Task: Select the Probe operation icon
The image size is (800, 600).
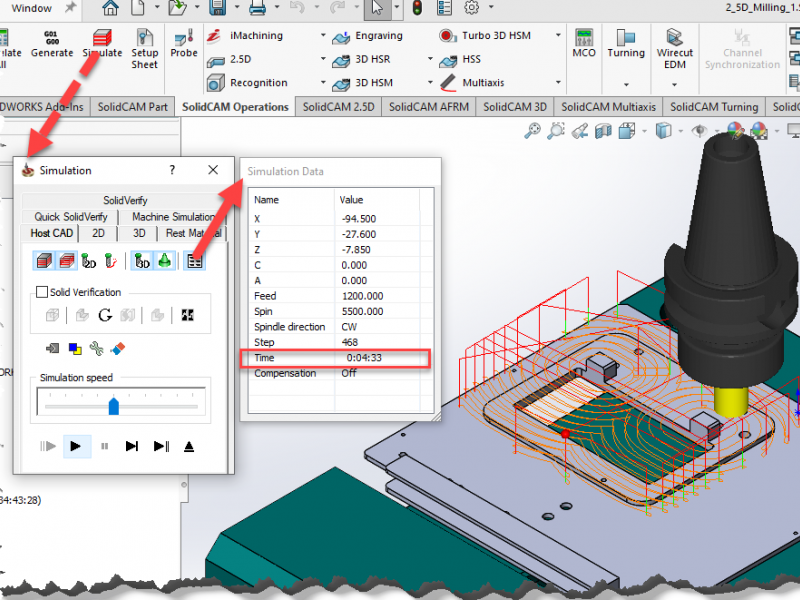Action: click(184, 44)
